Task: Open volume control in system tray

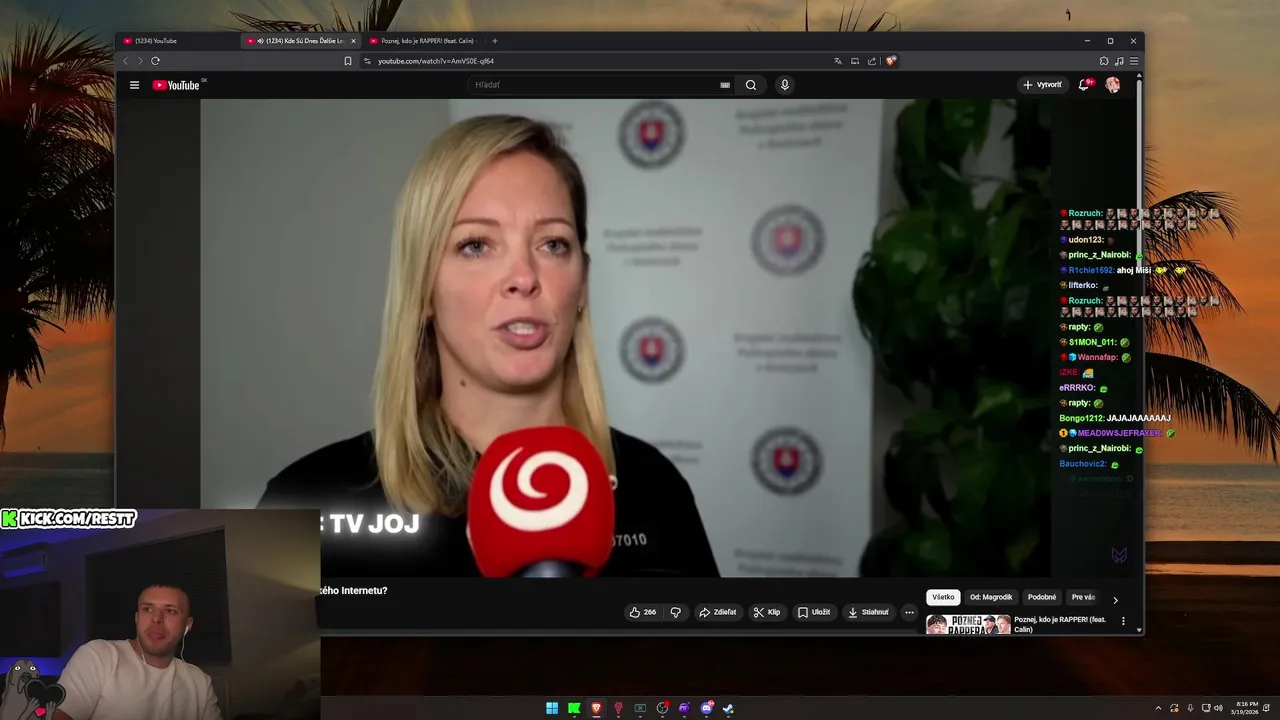Action: click(1218, 708)
